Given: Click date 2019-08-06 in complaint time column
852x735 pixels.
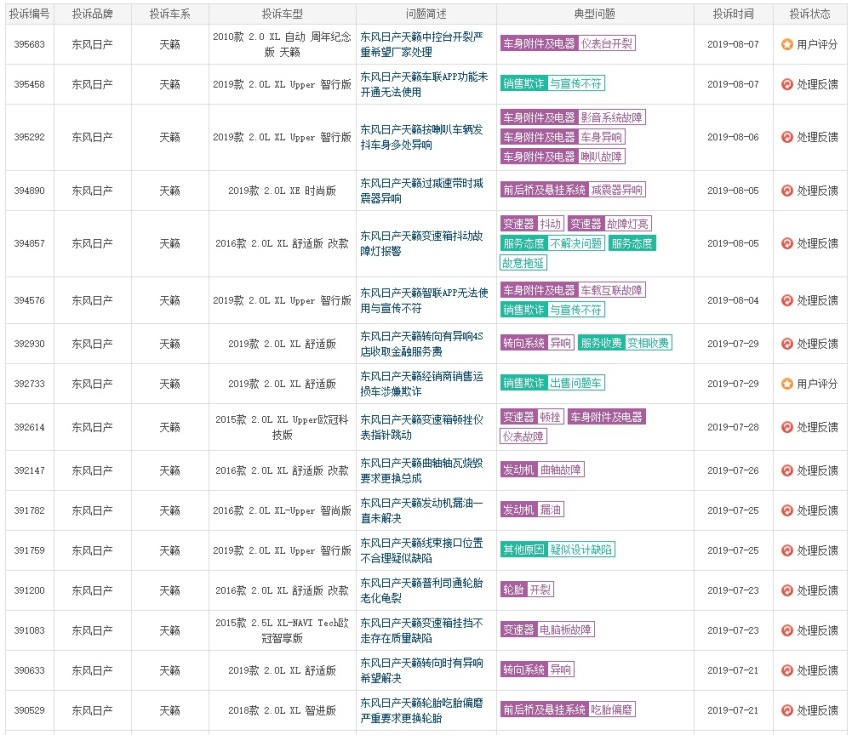Looking at the screenshot, I should coord(733,137).
